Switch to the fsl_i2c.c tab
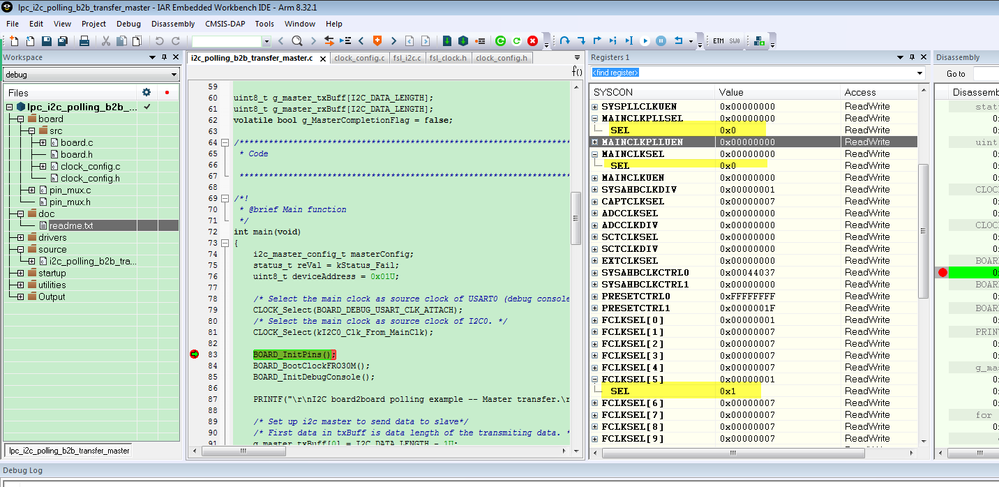This screenshot has width=999, height=487. pos(407,58)
